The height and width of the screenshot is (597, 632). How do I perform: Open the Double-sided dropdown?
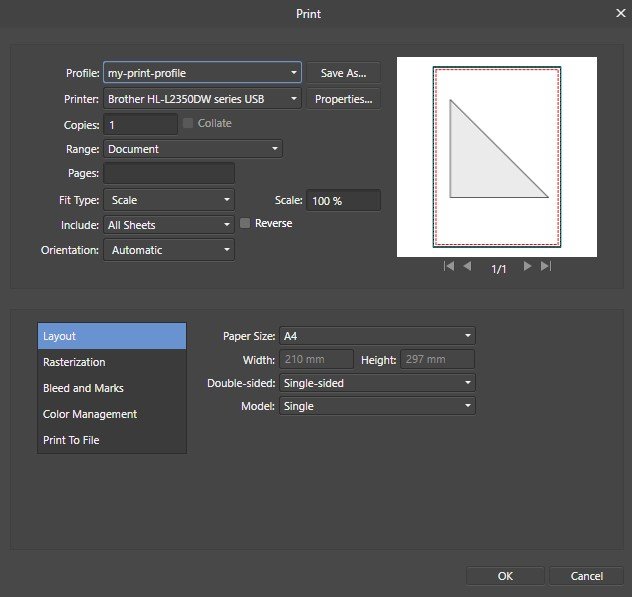(377, 383)
